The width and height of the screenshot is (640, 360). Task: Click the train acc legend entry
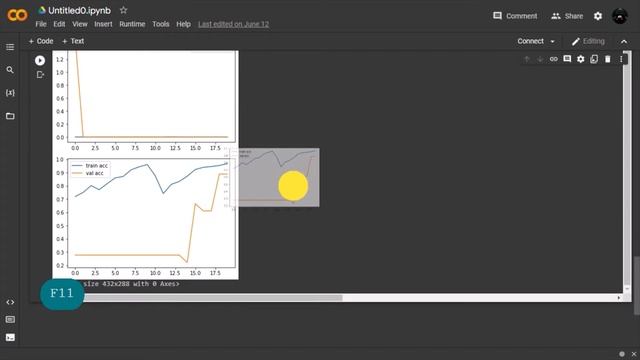tap(90, 166)
